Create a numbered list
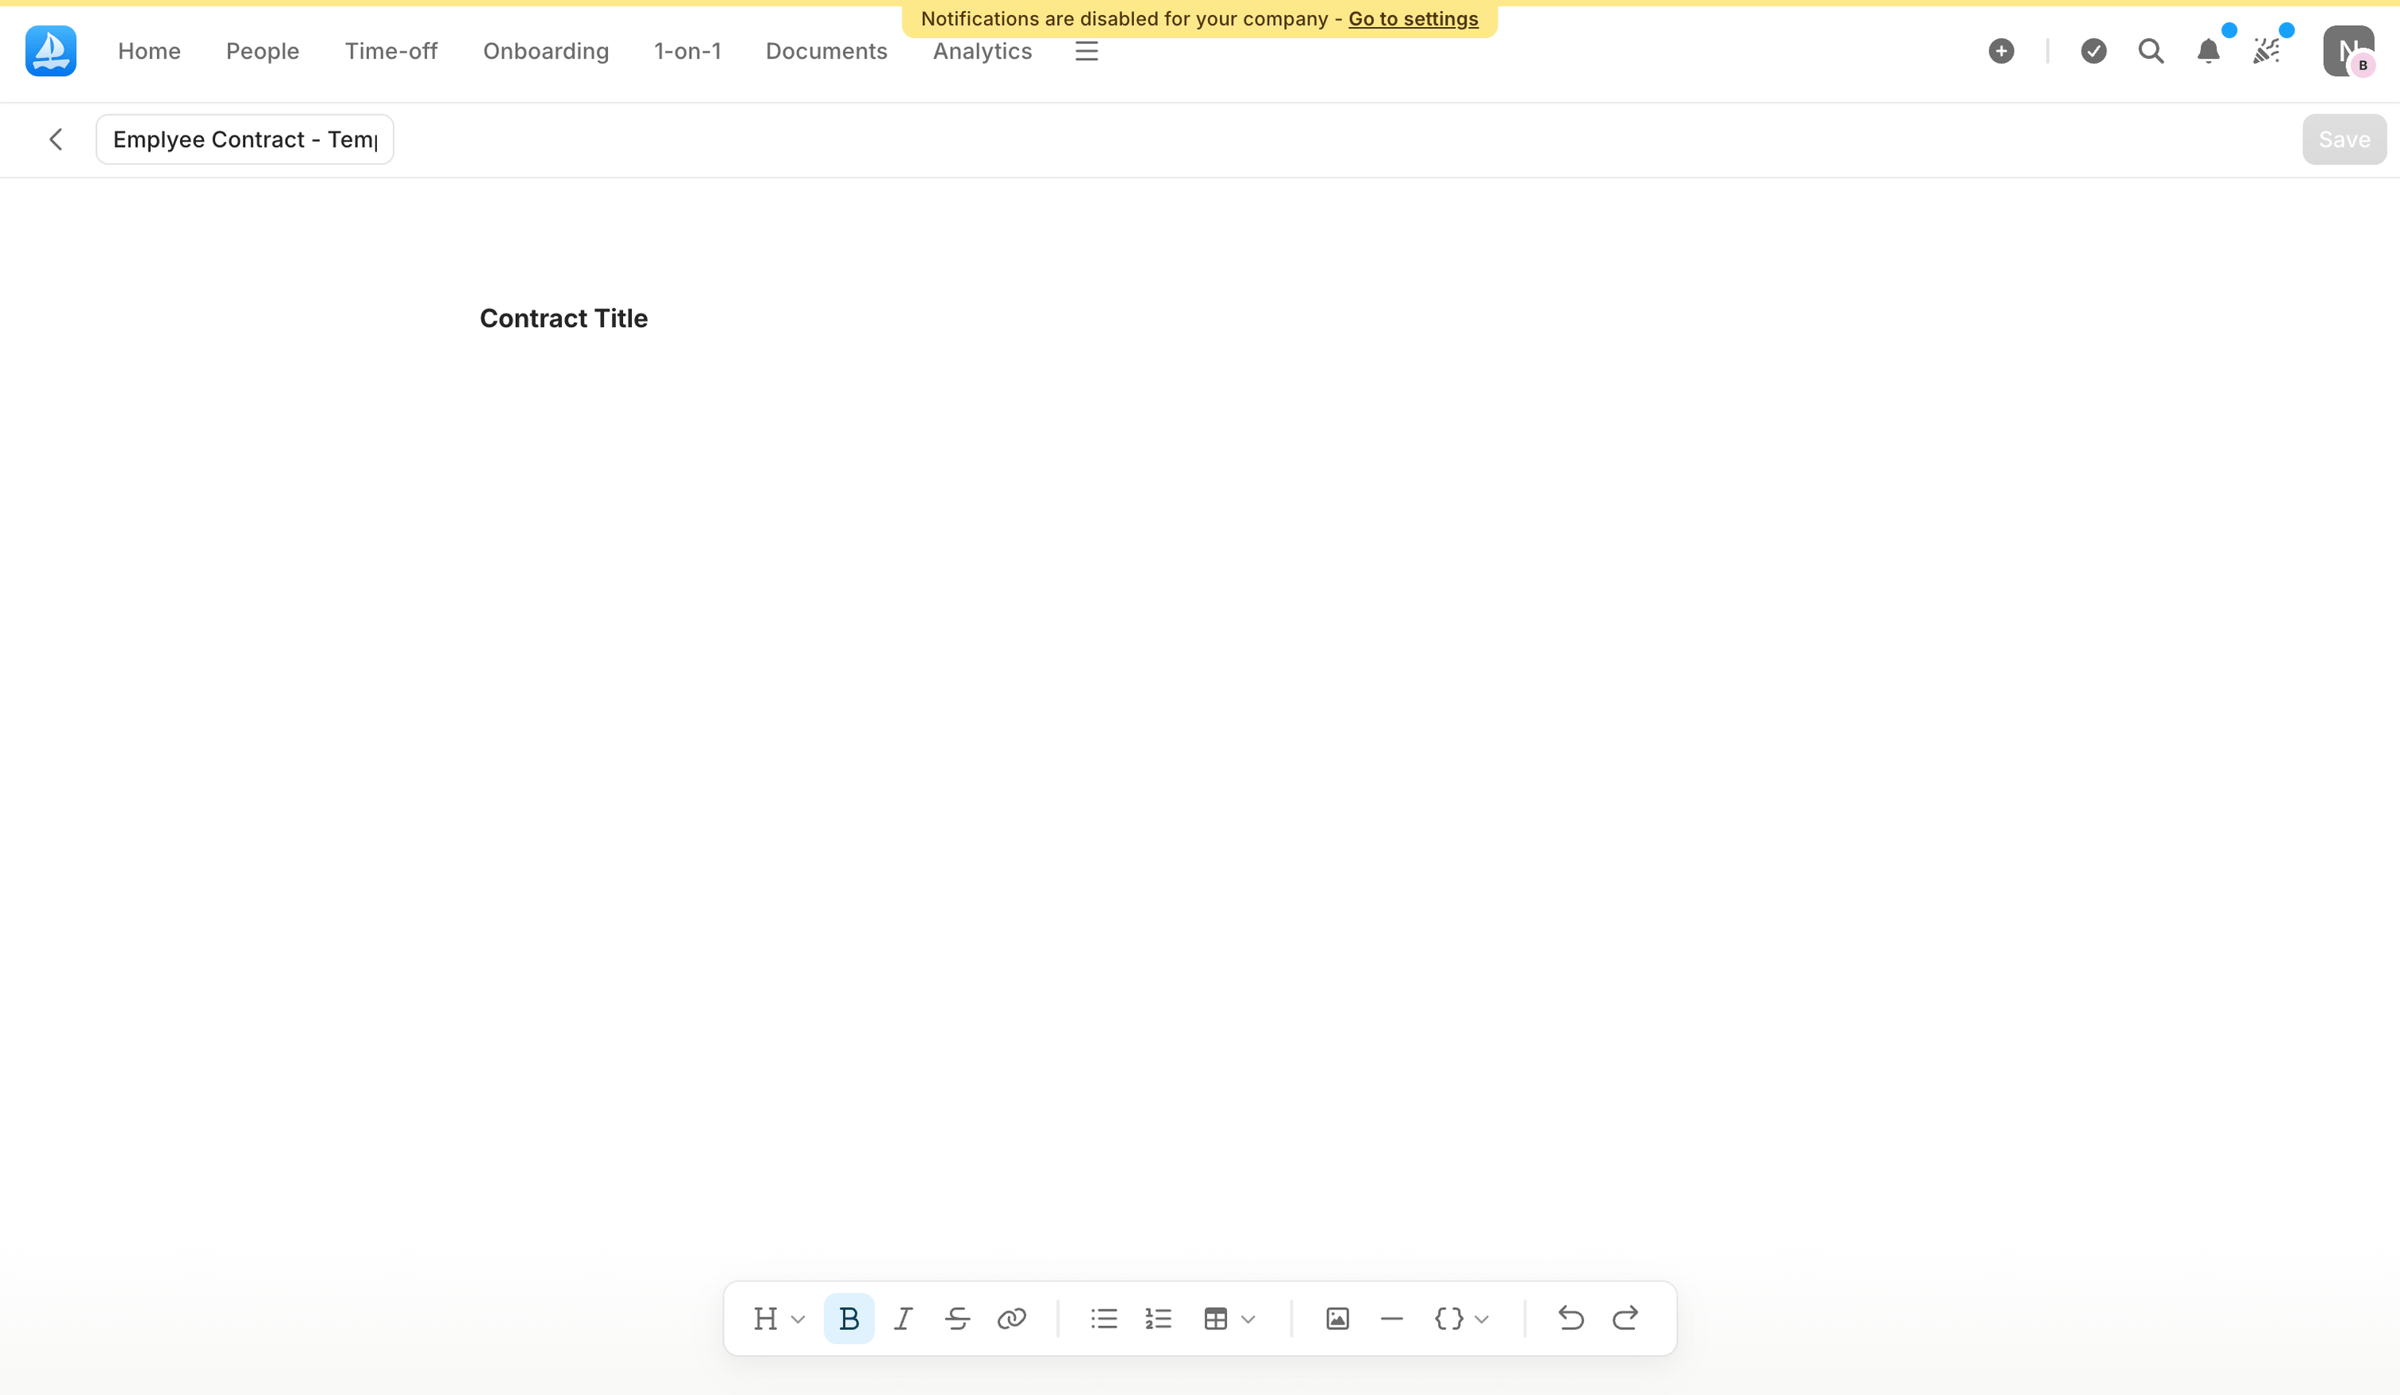 pyautogui.click(x=1158, y=1318)
